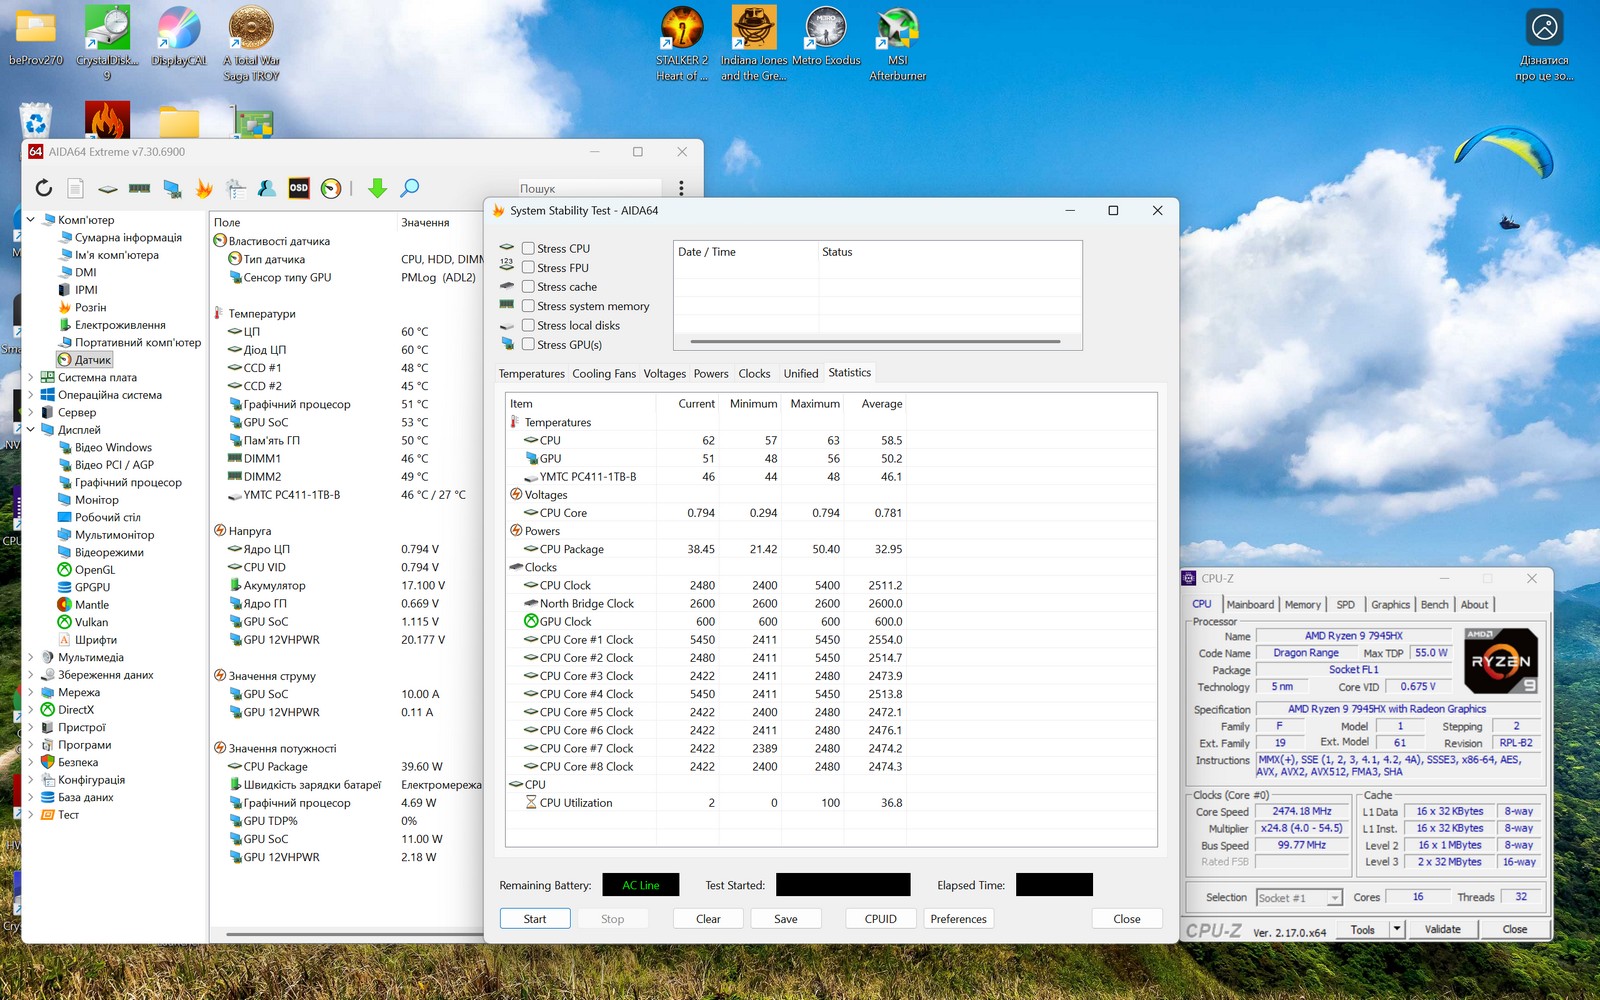Tick the Stress GPU(s) checkbox
1600x1000 pixels.
coord(528,345)
